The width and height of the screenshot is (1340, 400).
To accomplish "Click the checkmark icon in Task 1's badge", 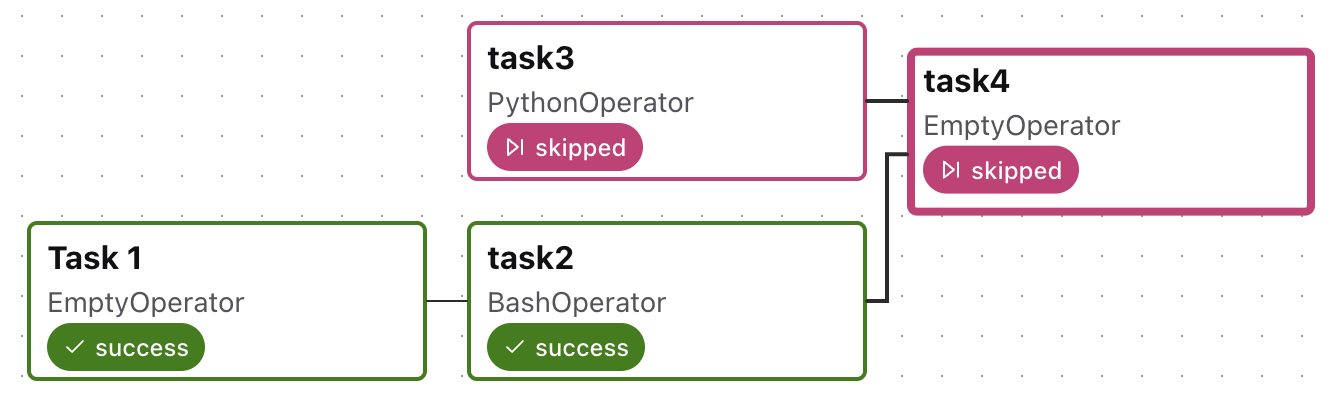I will pos(75,348).
